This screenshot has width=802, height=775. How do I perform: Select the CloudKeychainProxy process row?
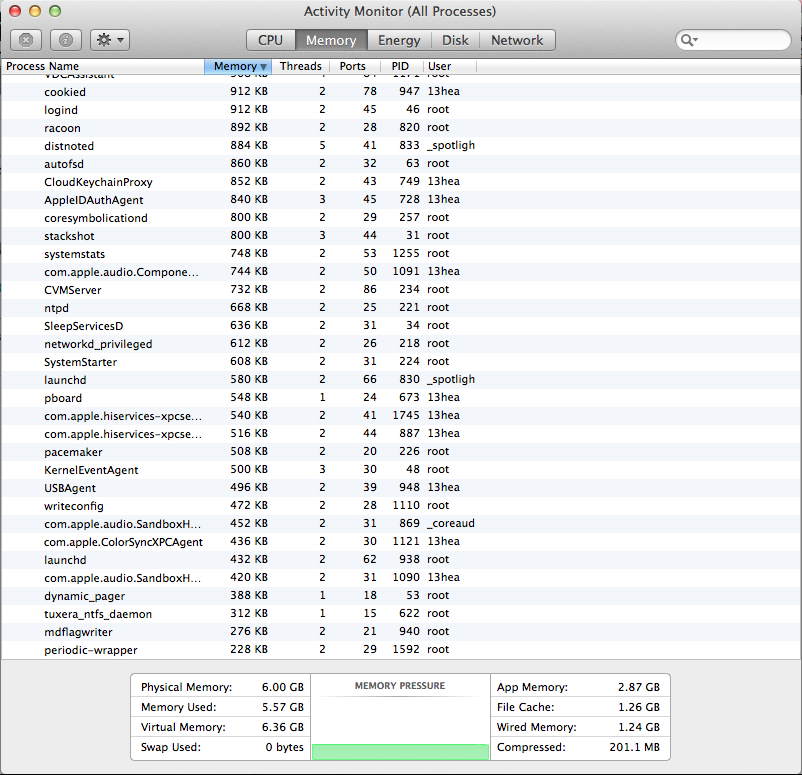[x=401, y=182]
